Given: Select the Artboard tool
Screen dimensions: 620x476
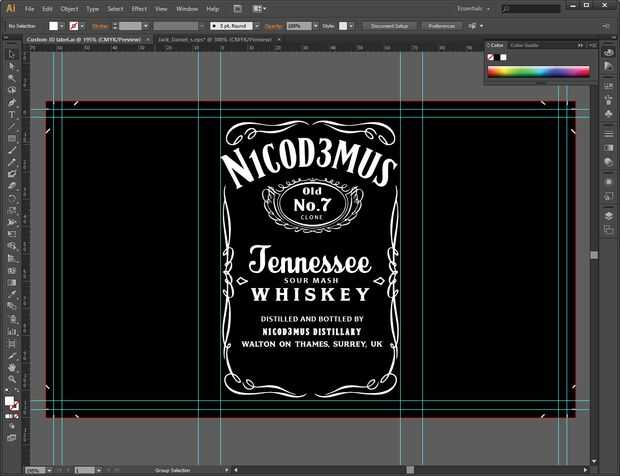Looking at the screenshot, I should click(x=12, y=343).
